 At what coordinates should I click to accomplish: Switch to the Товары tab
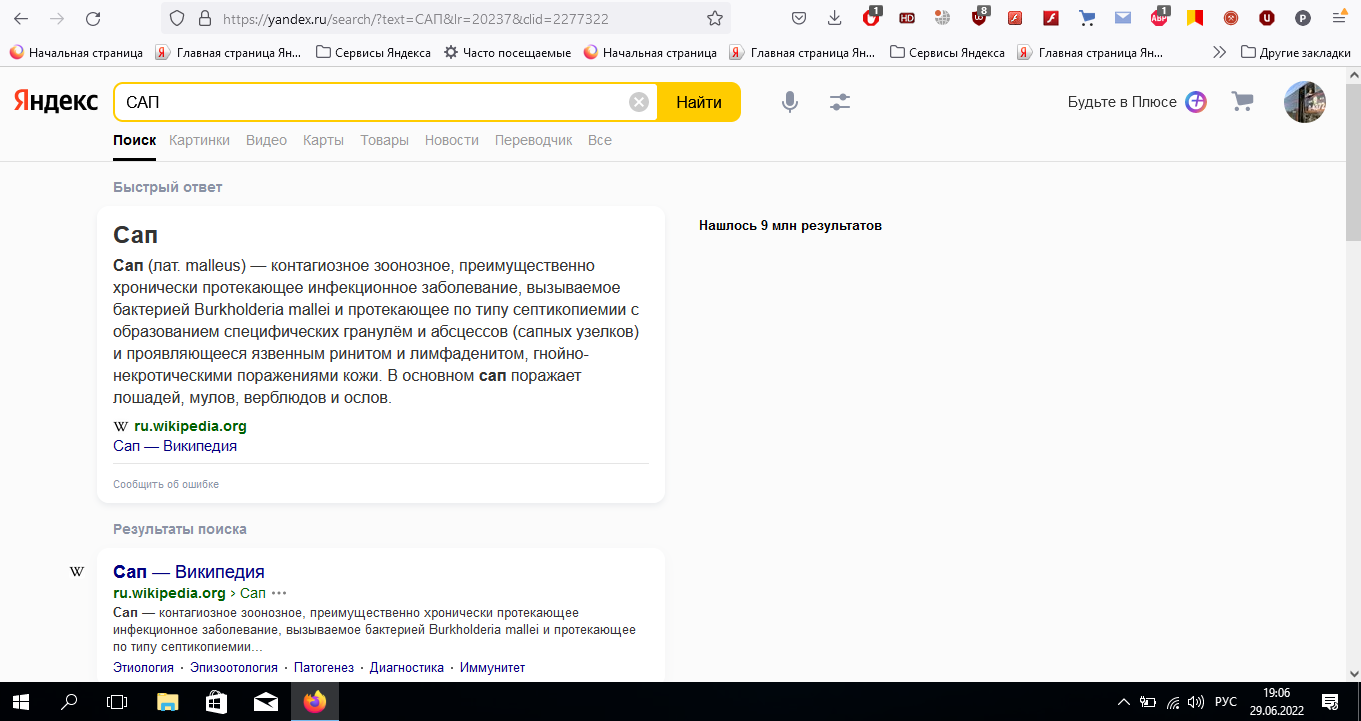click(x=384, y=140)
